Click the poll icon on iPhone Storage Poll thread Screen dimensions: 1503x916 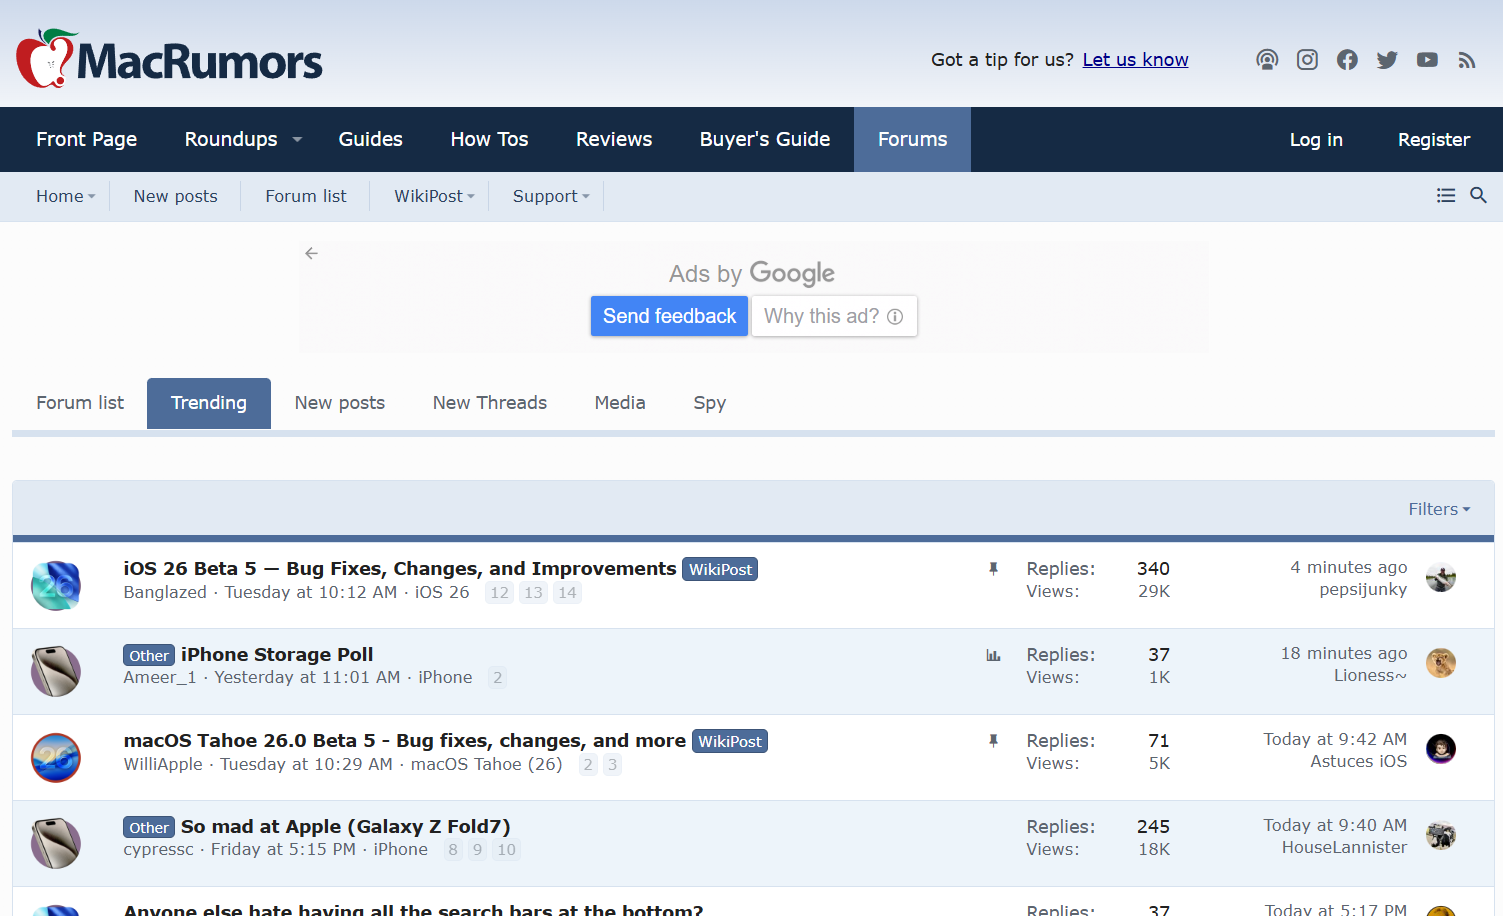click(993, 655)
